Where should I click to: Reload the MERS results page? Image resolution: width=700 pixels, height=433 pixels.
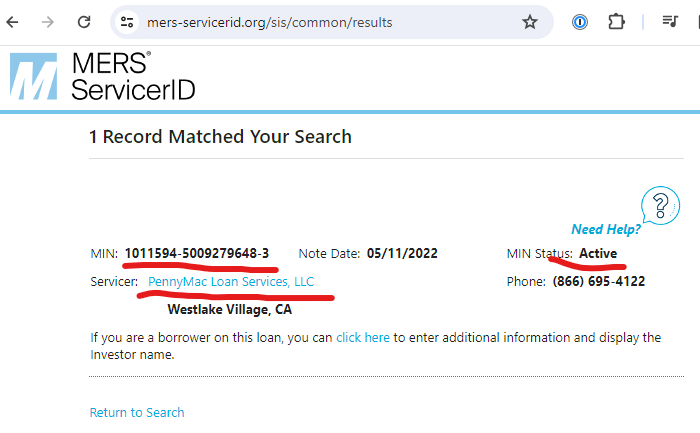tap(84, 22)
